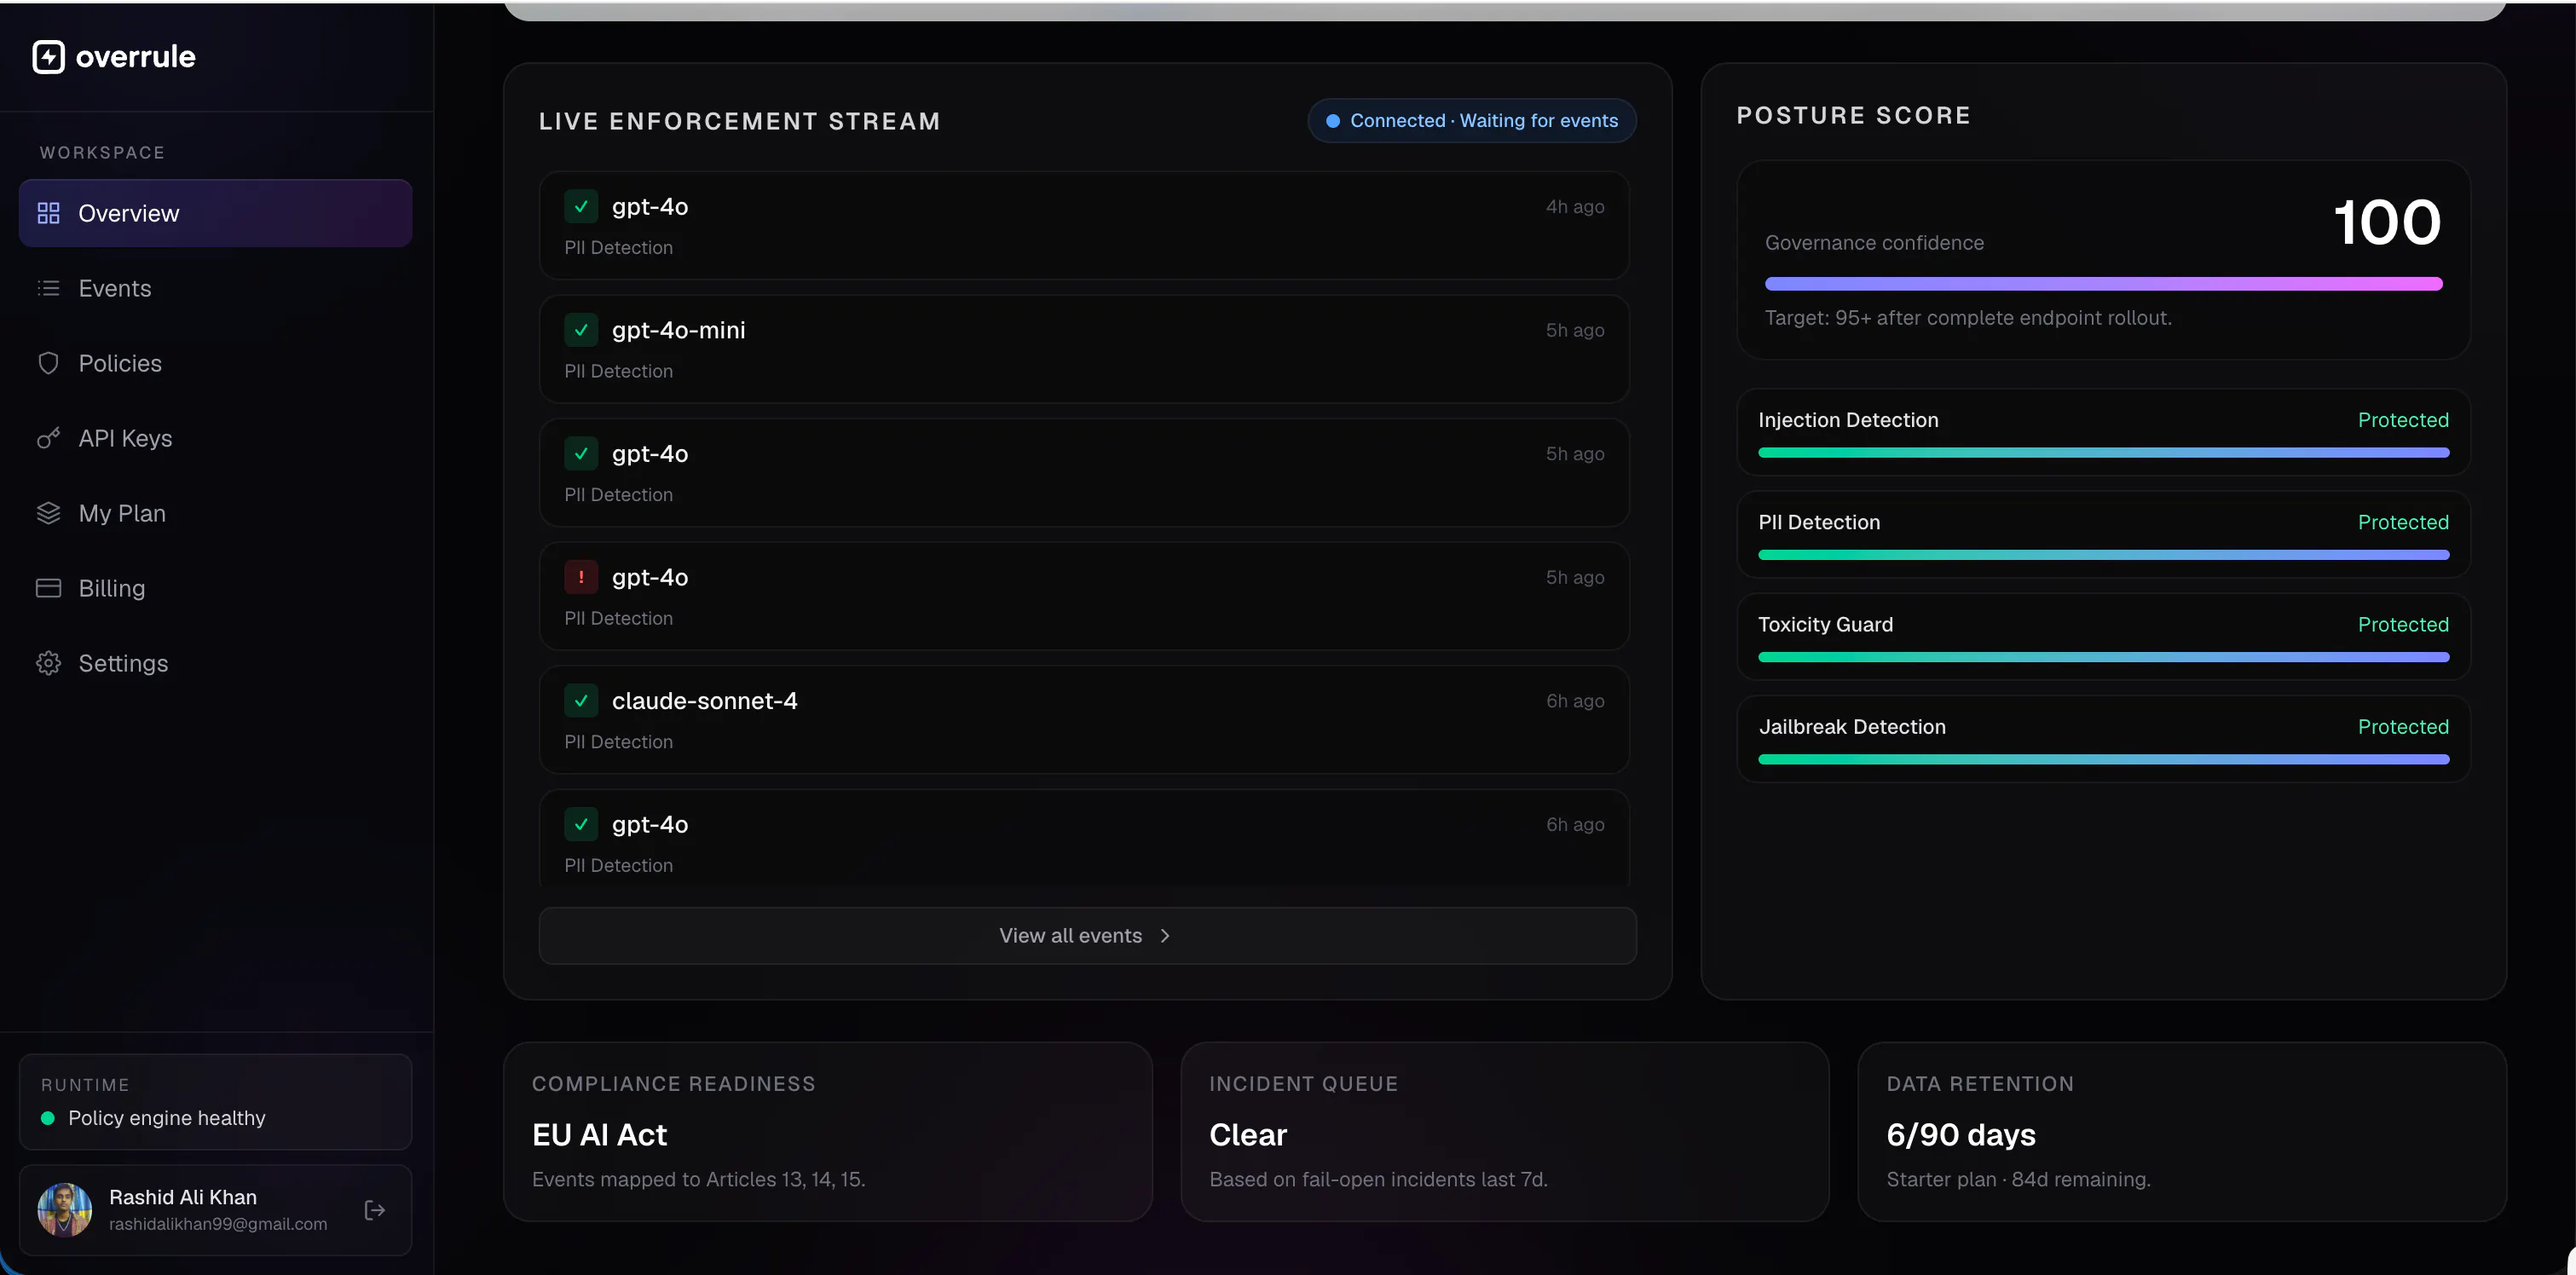Click the blue connection status dot
The image size is (2576, 1275).
click(x=1333, y=121)
